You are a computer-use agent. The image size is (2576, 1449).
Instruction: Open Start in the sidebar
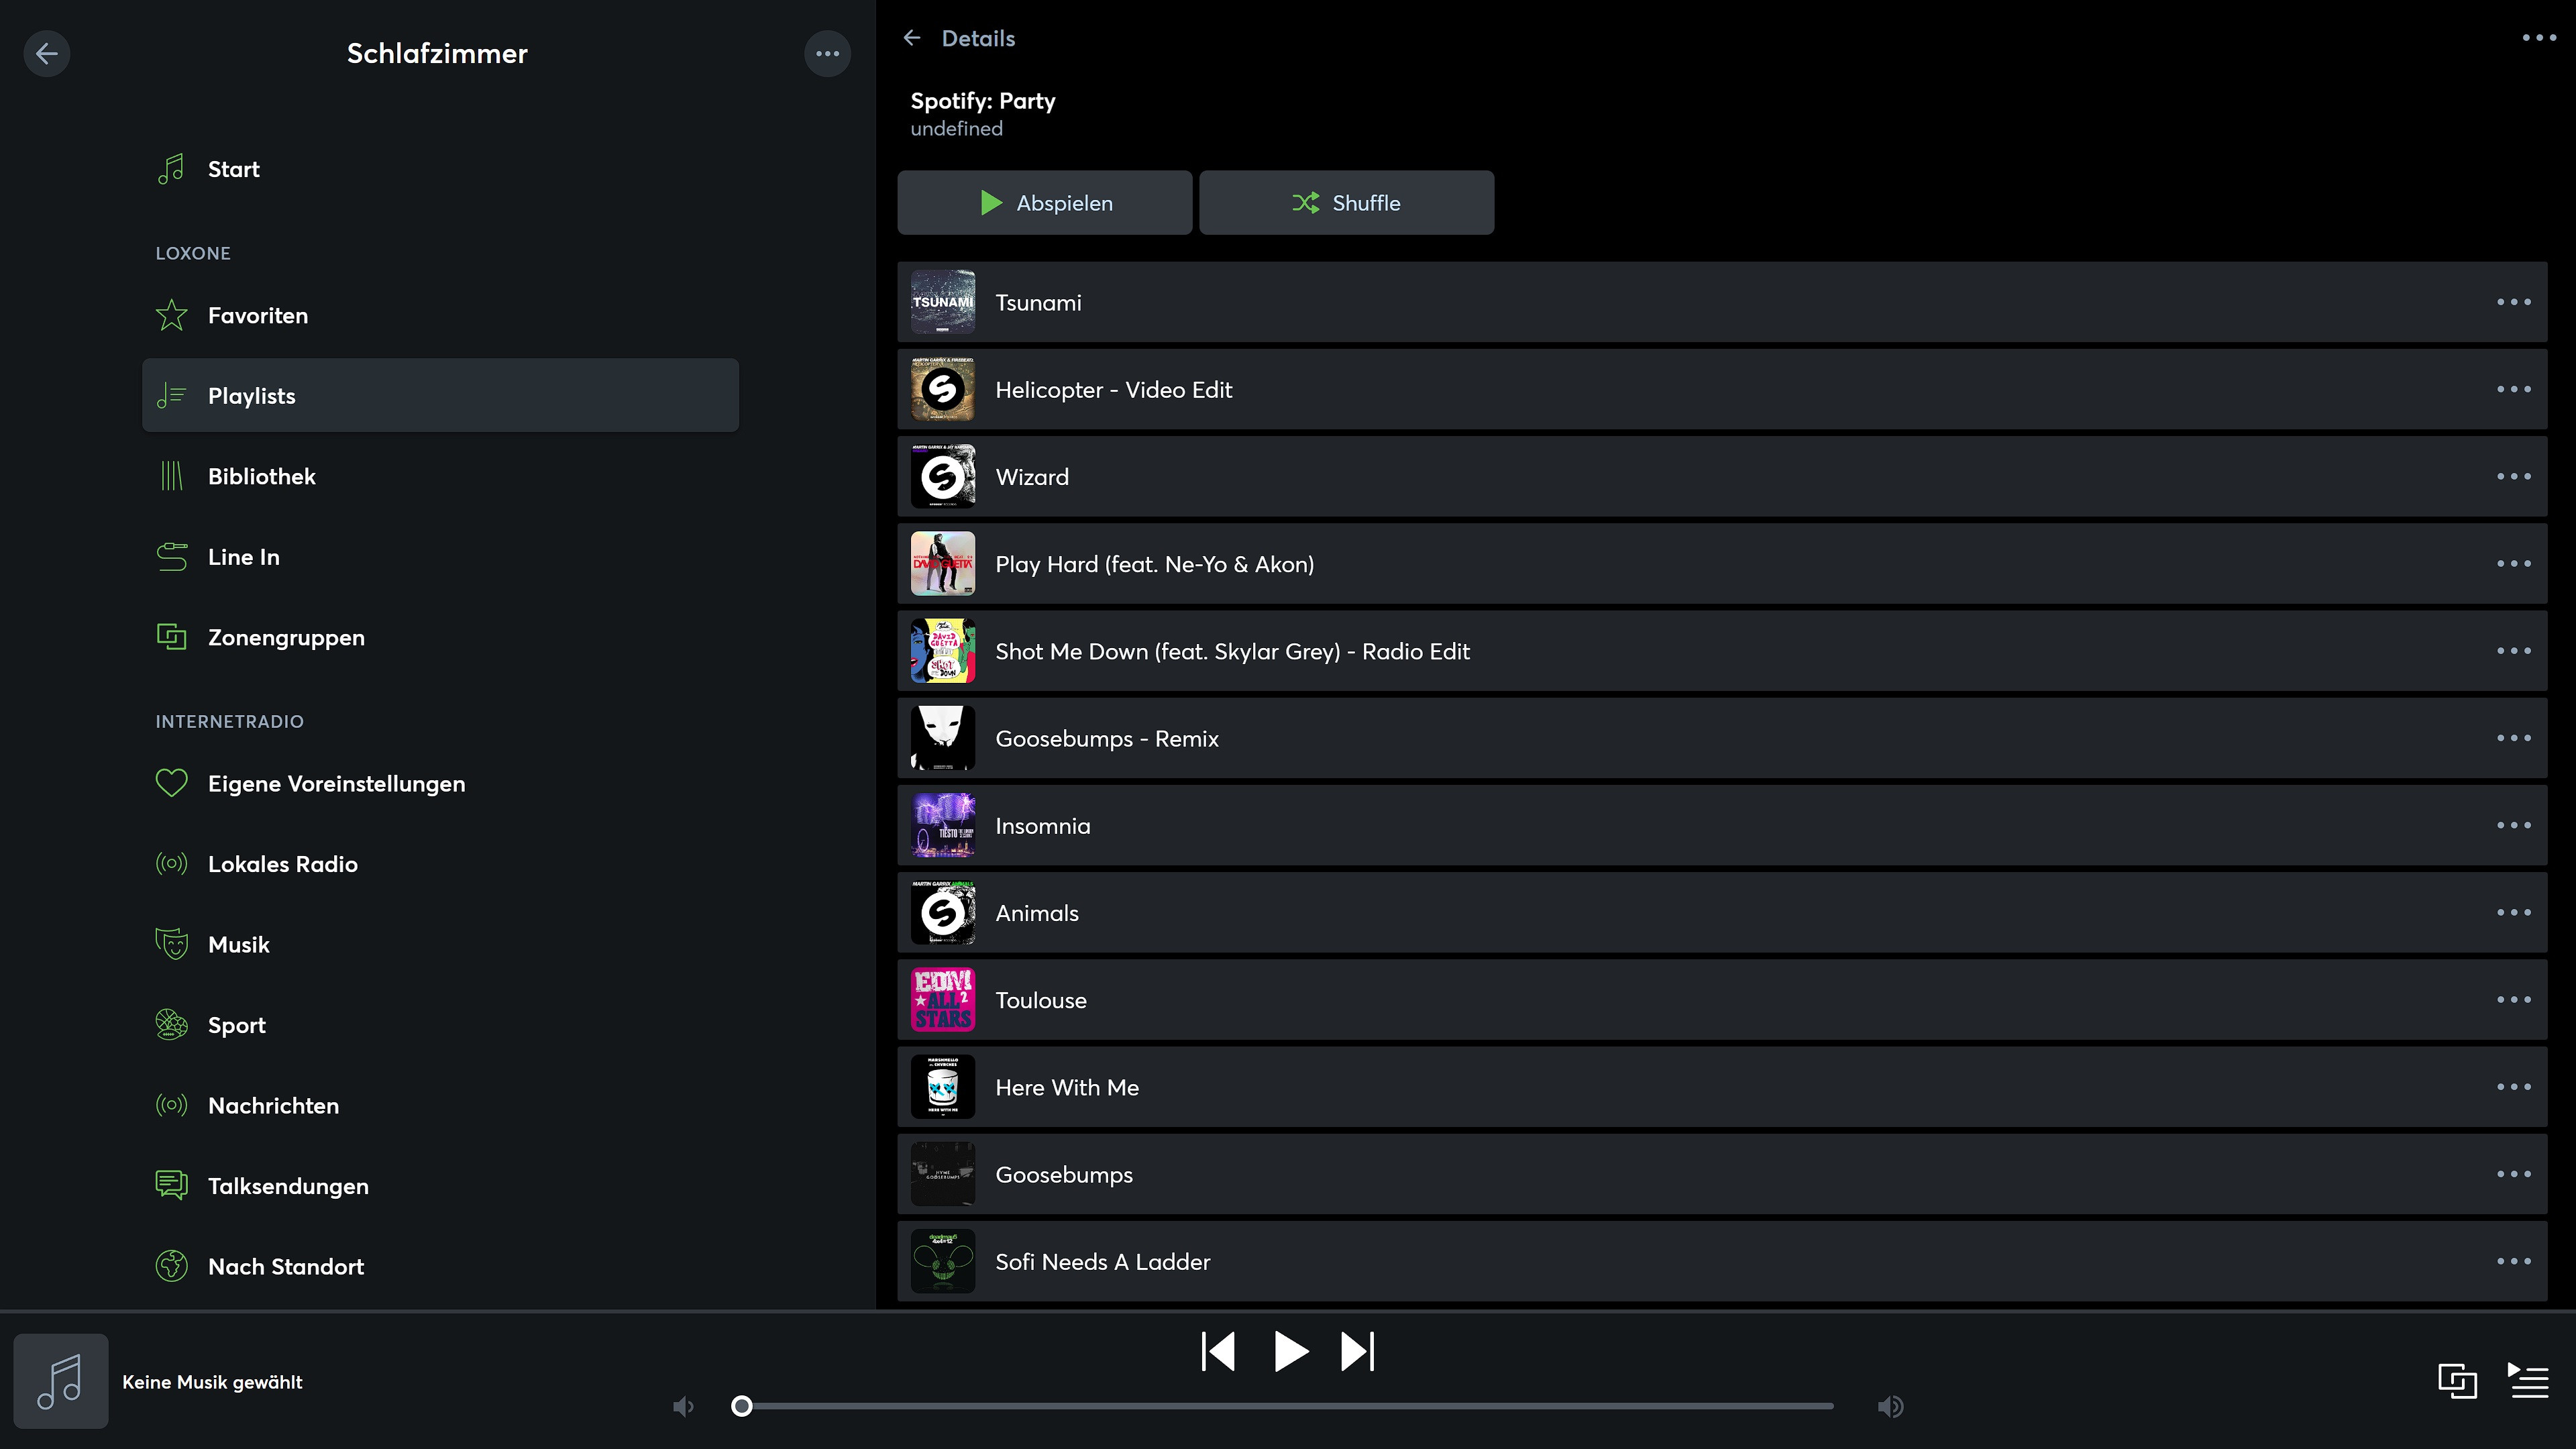click(440, 169)
